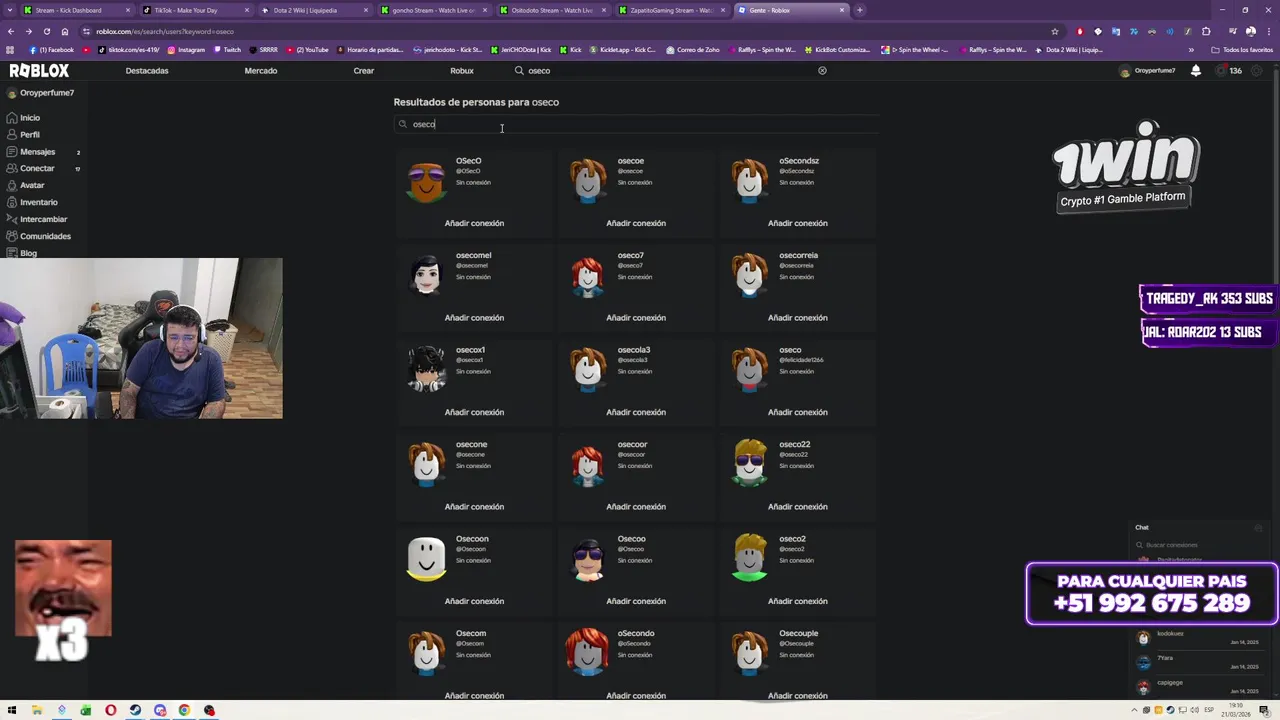Open Opera icon in taskbar

[x=110, y=711]
